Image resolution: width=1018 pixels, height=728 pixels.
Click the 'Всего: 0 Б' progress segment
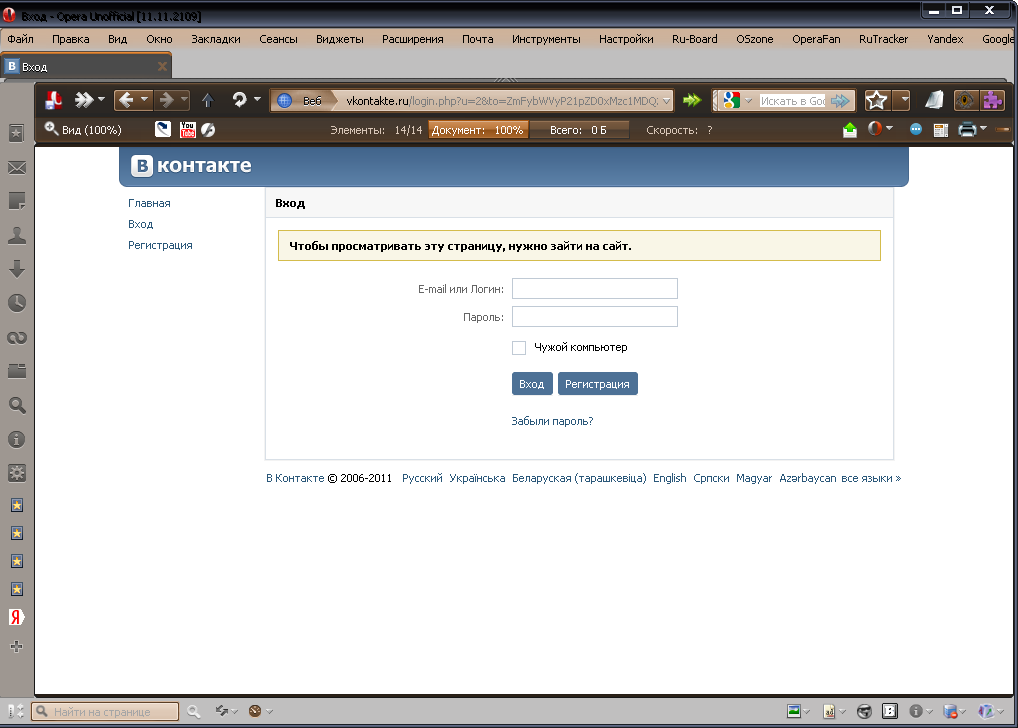click(x=578, y=130)
